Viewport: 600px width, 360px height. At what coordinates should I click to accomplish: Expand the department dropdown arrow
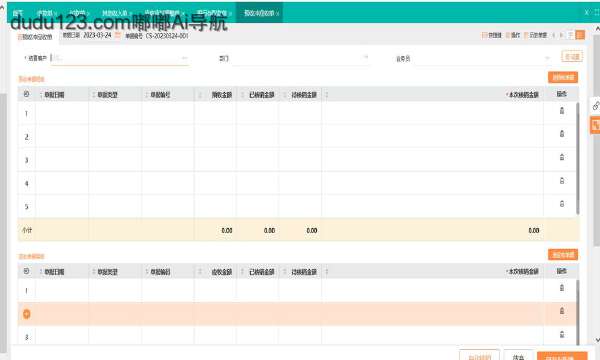[x=365, y=57]
